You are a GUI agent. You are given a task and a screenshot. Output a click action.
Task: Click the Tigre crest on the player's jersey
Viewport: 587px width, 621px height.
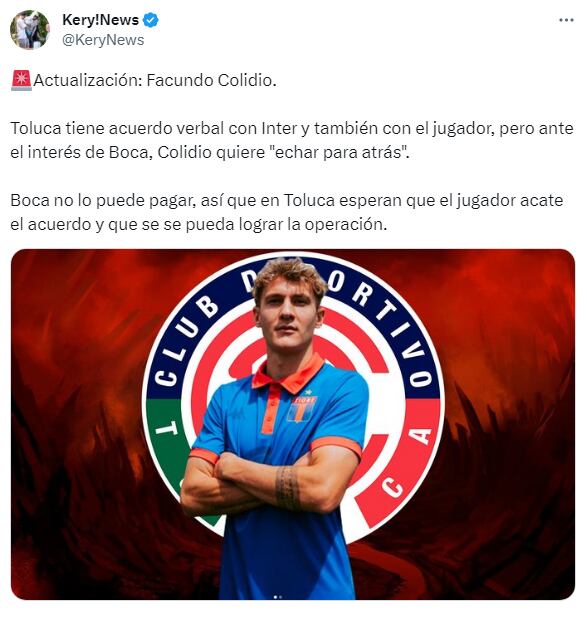tap(302, 410)
